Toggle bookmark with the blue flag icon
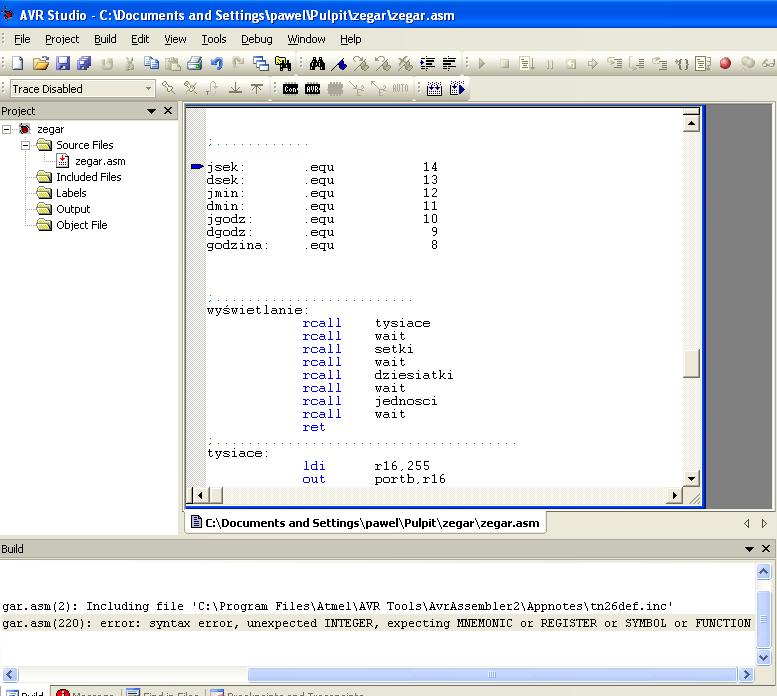 (x=339, y=63)
